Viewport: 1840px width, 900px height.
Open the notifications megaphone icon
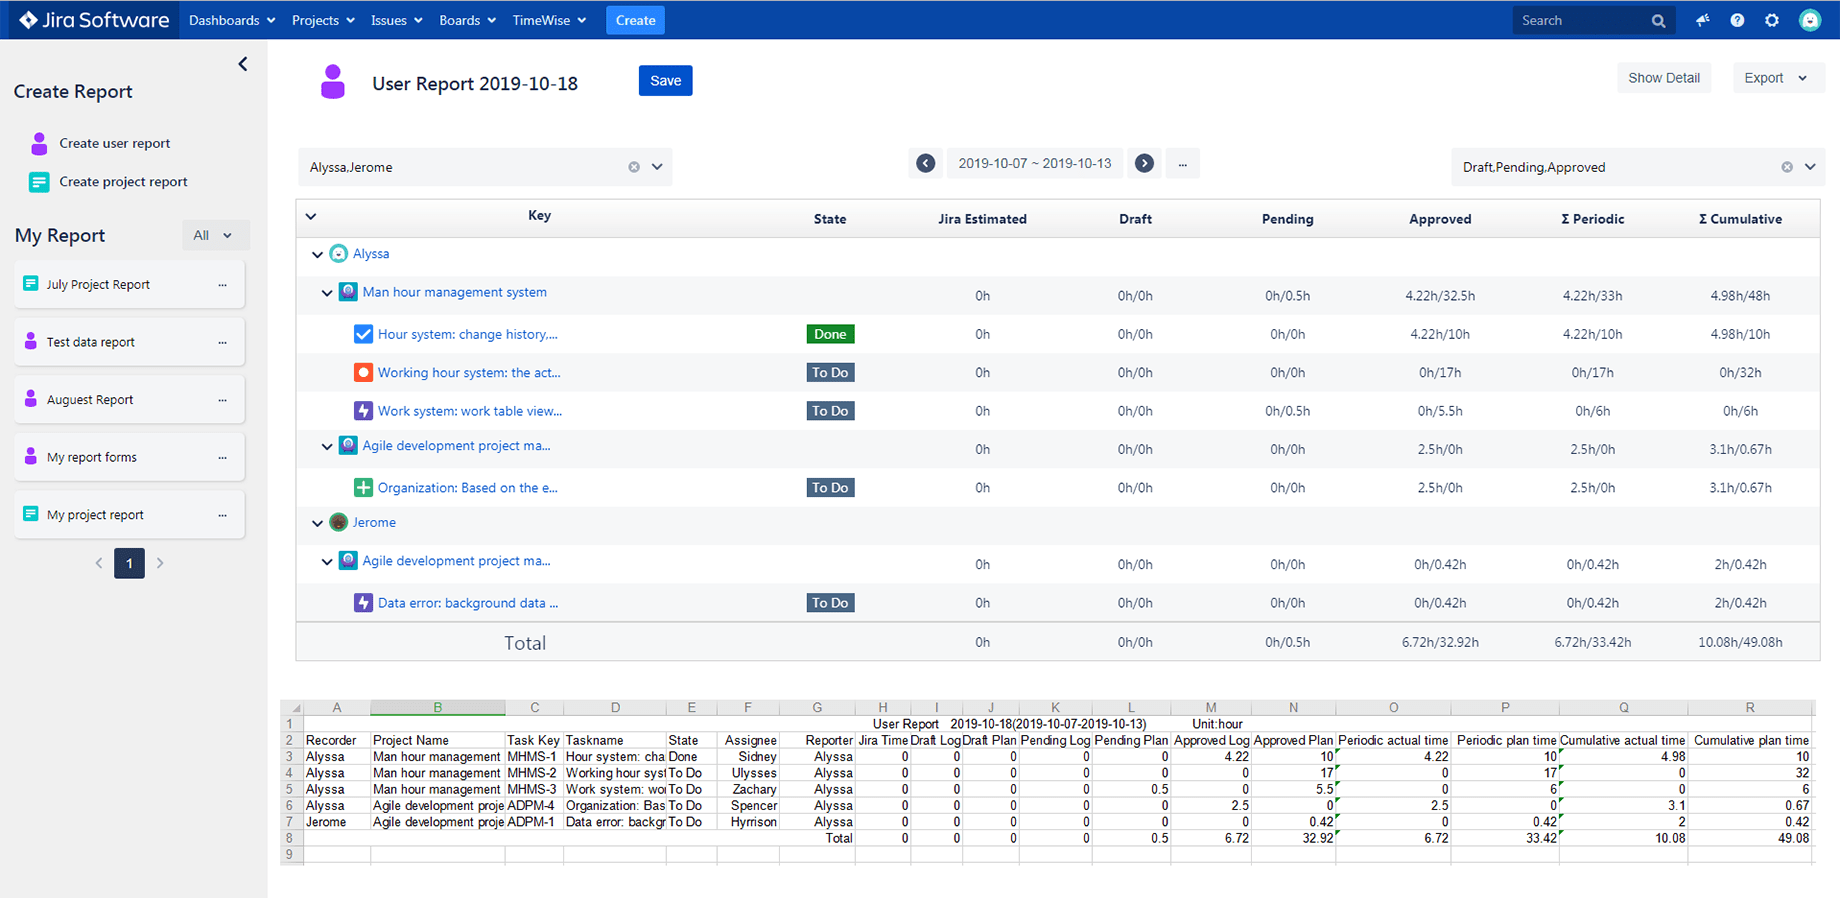(1702, 20)
